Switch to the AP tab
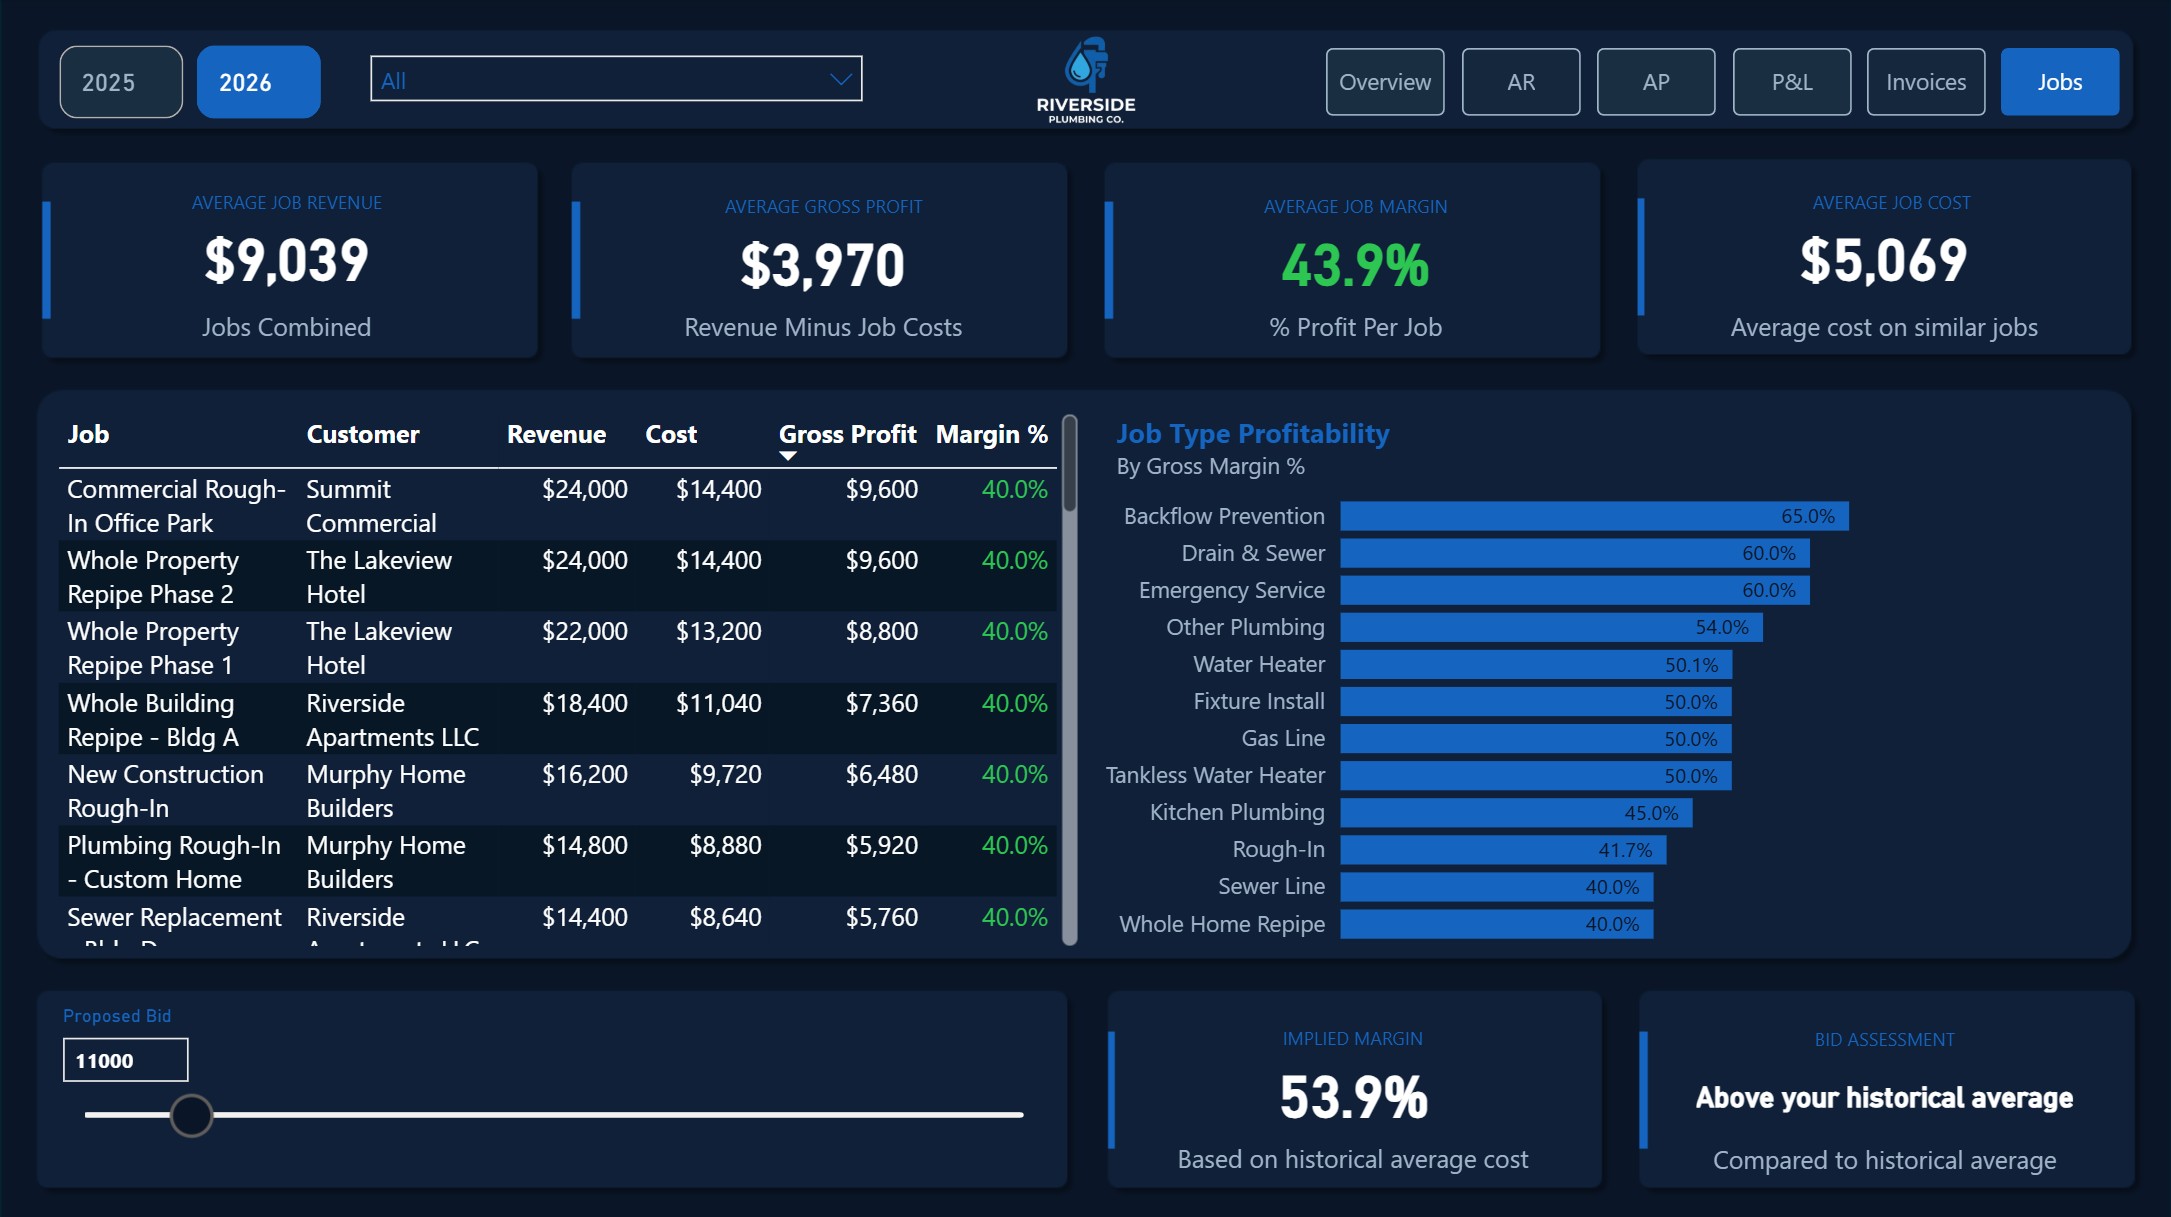Image resolution: width=2171 pixels, height=1217 pixels. (x=1656, y=82)
